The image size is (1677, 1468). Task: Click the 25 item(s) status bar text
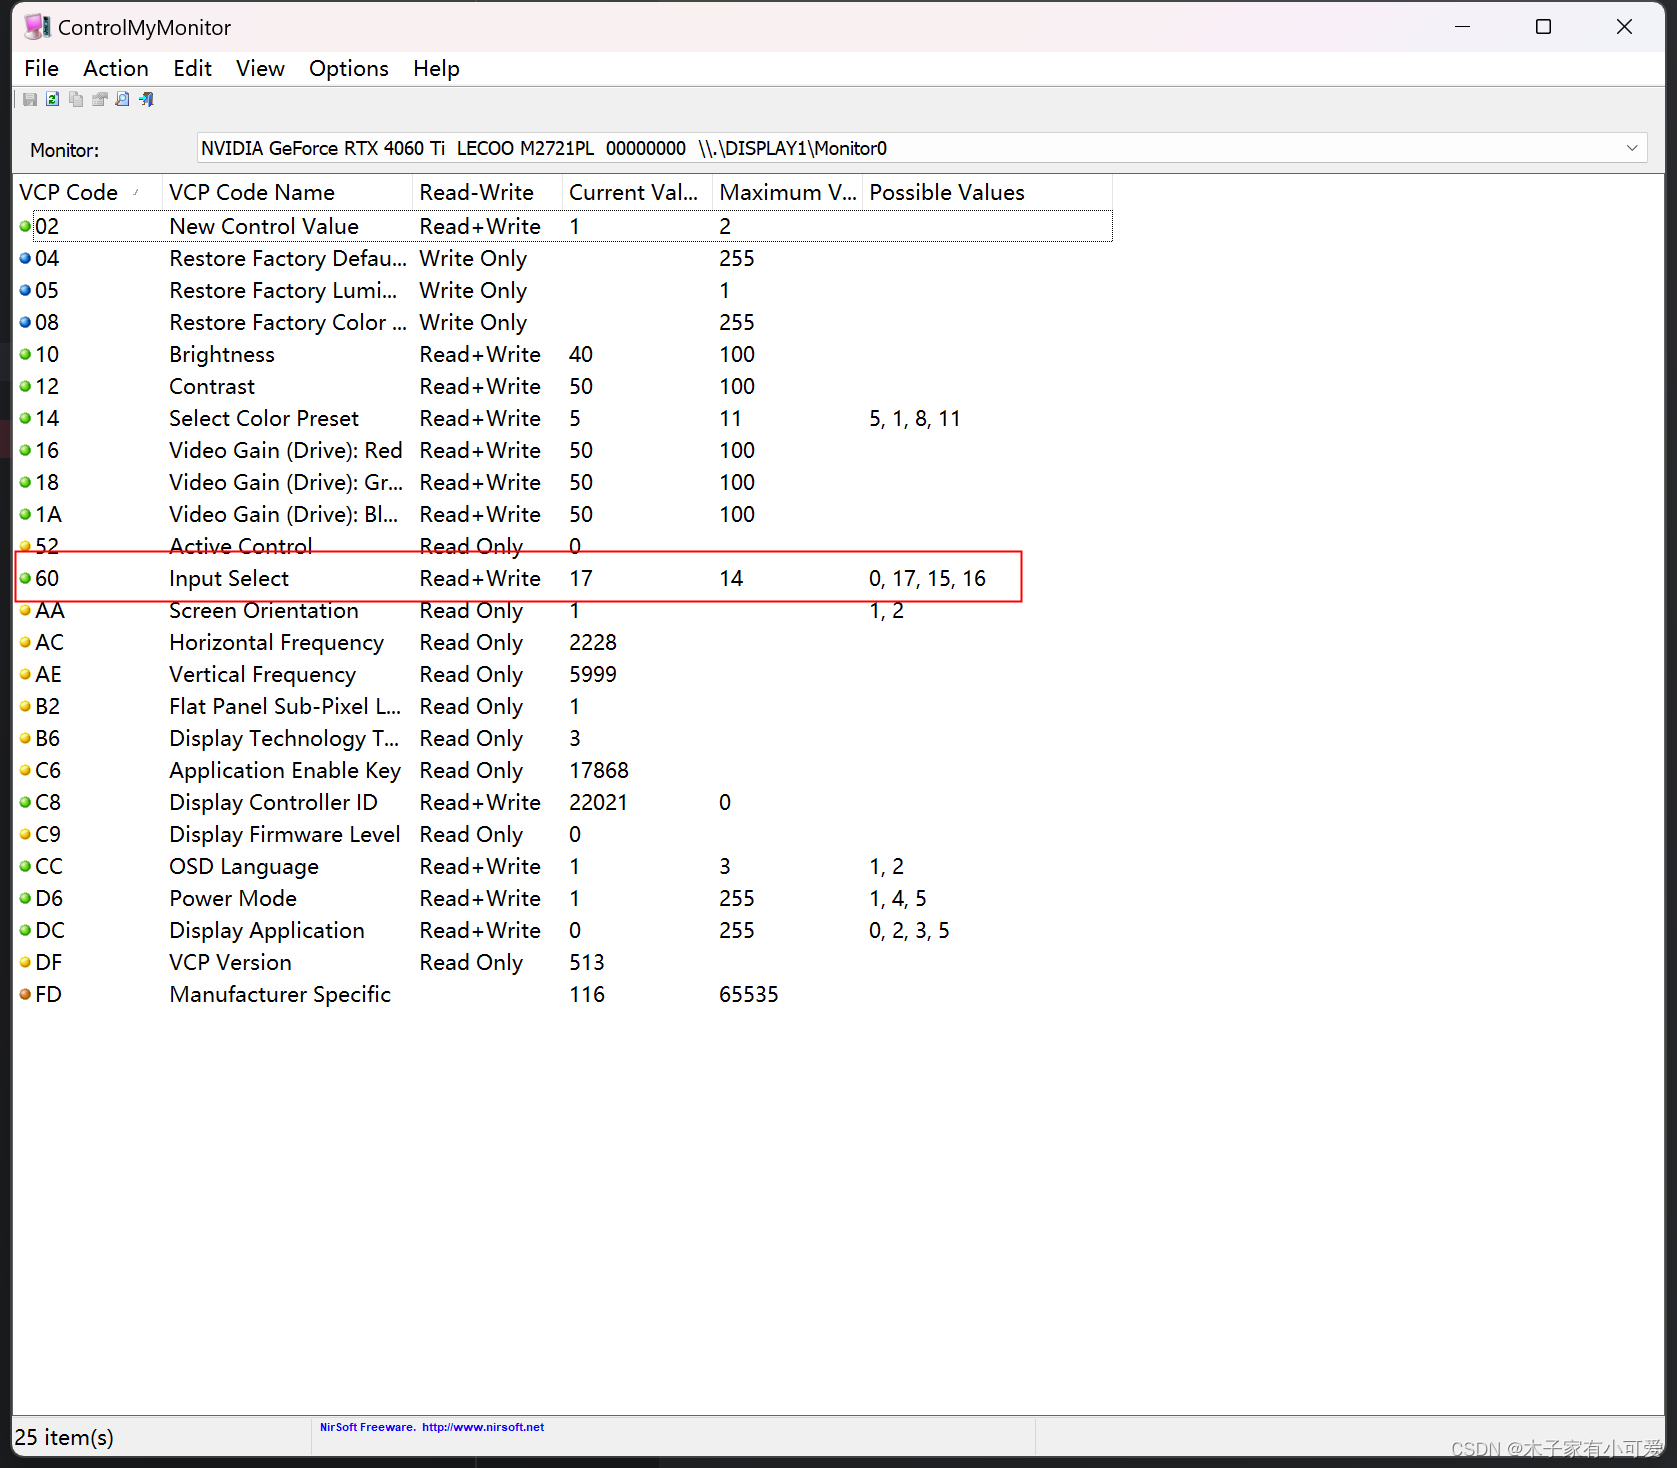(64, 1437)
